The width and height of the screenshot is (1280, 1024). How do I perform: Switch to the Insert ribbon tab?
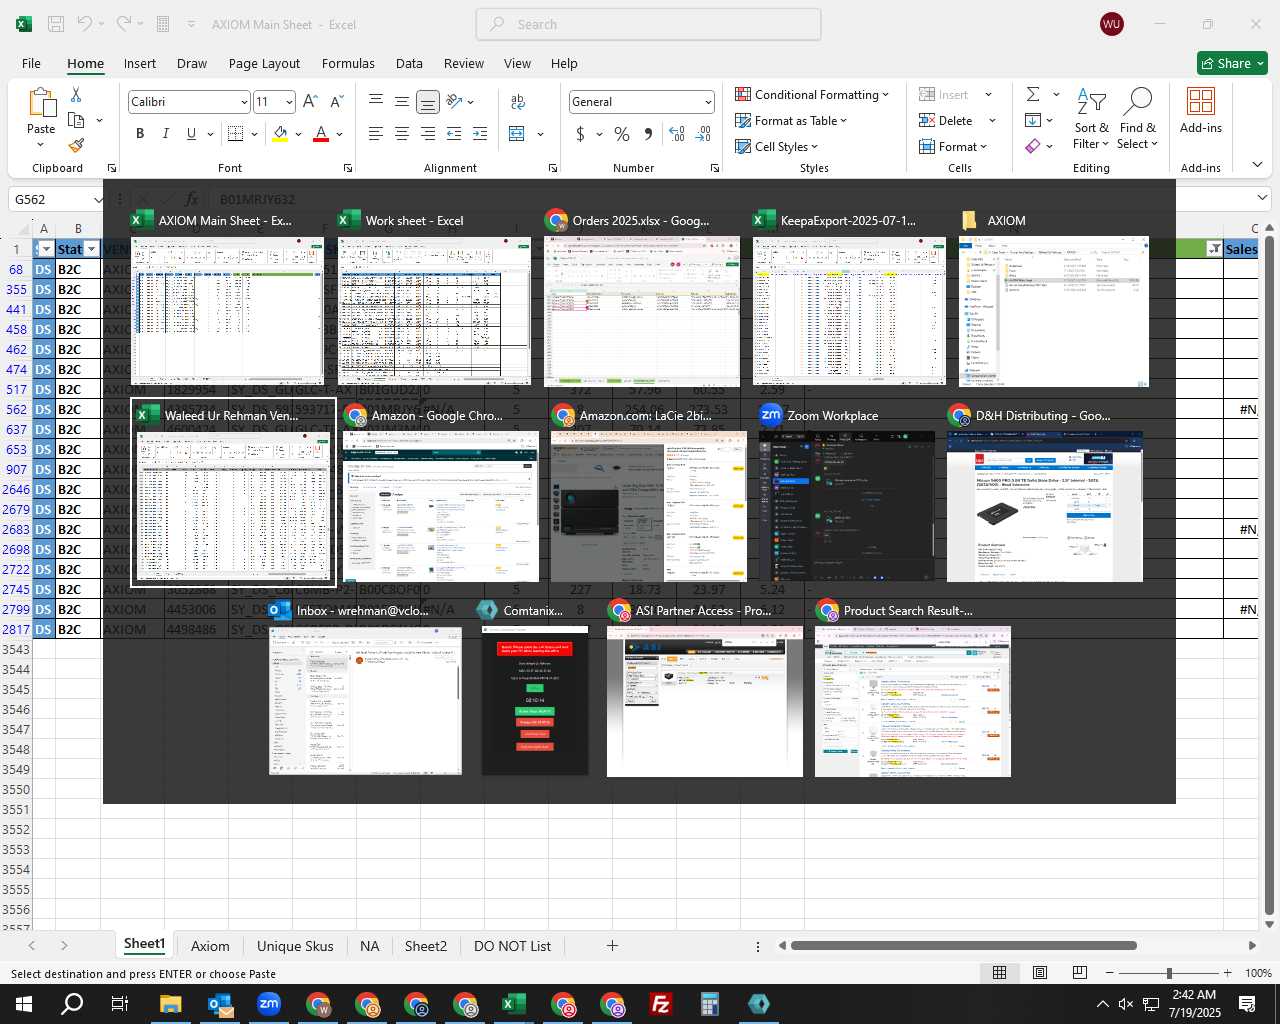[140, 63]
